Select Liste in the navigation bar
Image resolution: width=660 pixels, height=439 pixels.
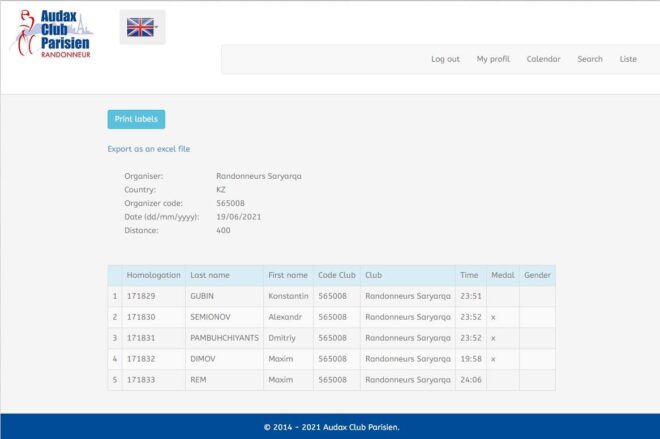pos(628,59)
